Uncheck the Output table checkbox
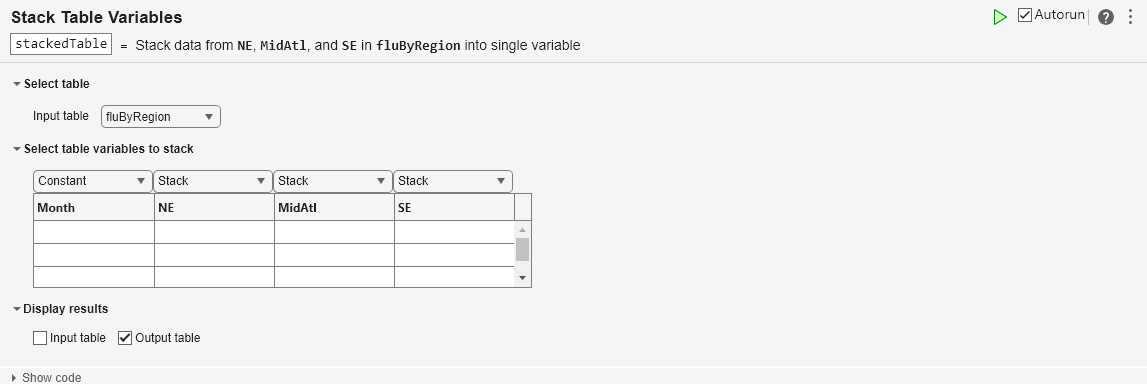The image size is (1147, 384). click(125, 338)
